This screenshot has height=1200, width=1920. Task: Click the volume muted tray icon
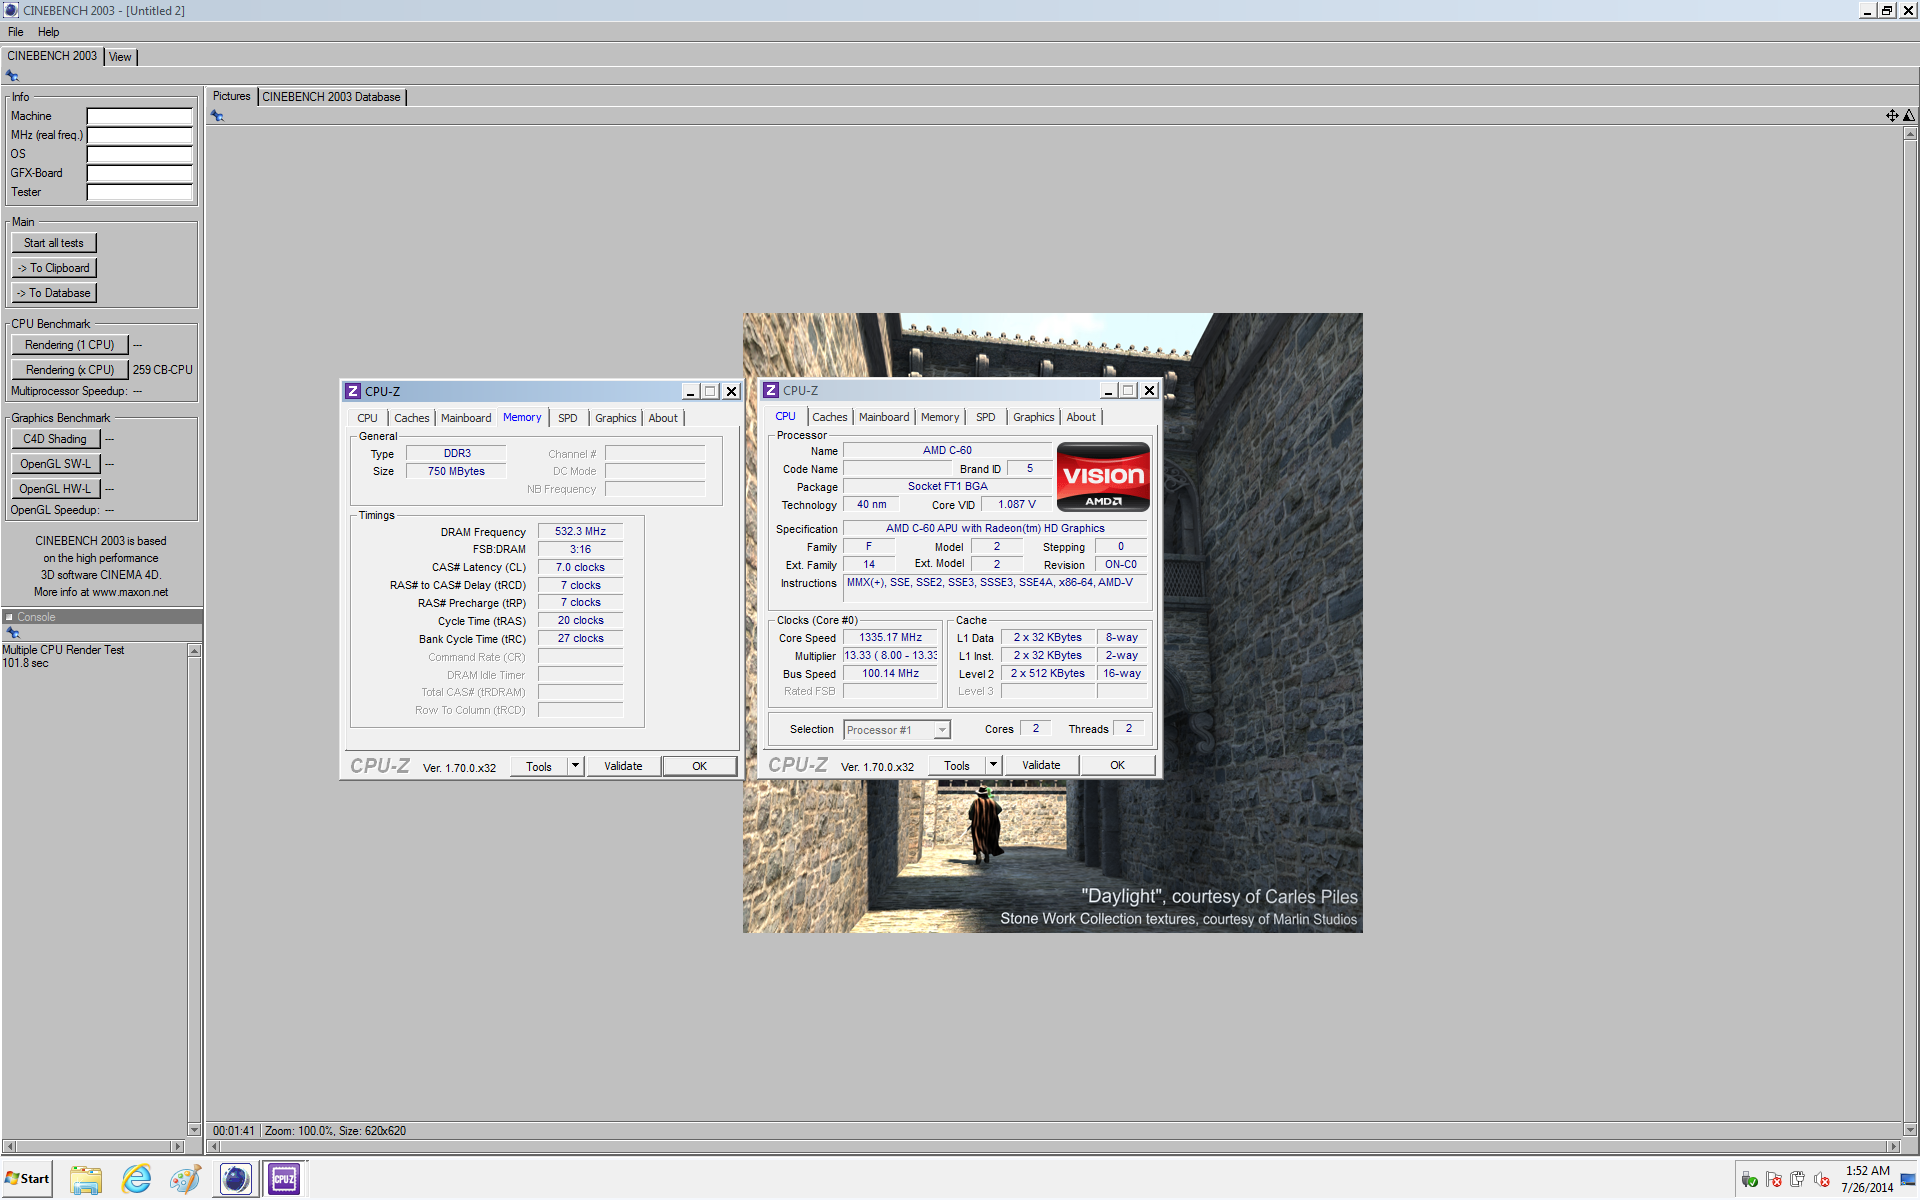pos(1821,1180)
